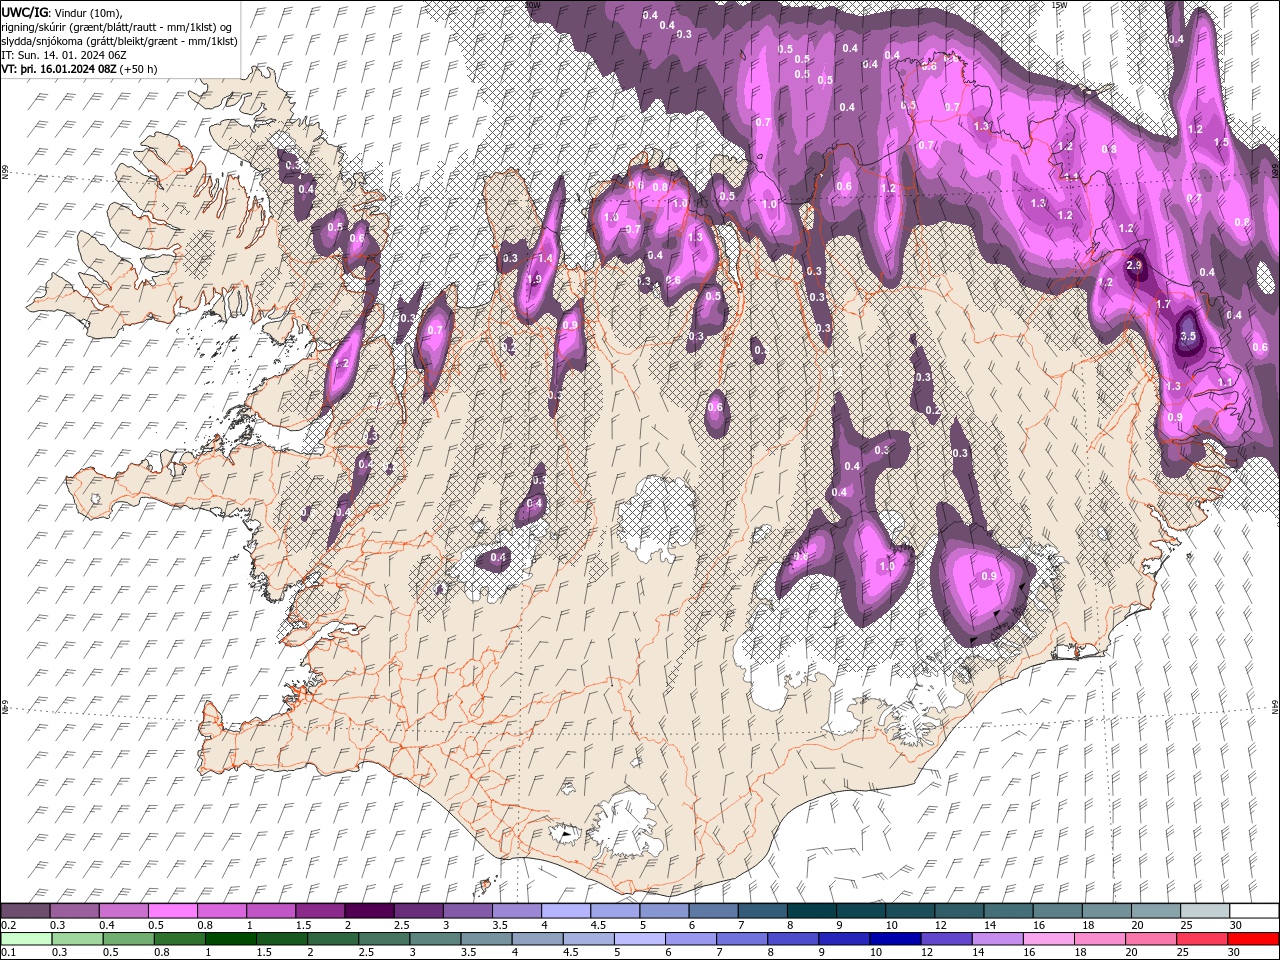Select the light periwinkle 5 swatch in rain scale
The height and width of the screenshot is (960, 1280).
[639, 939]
